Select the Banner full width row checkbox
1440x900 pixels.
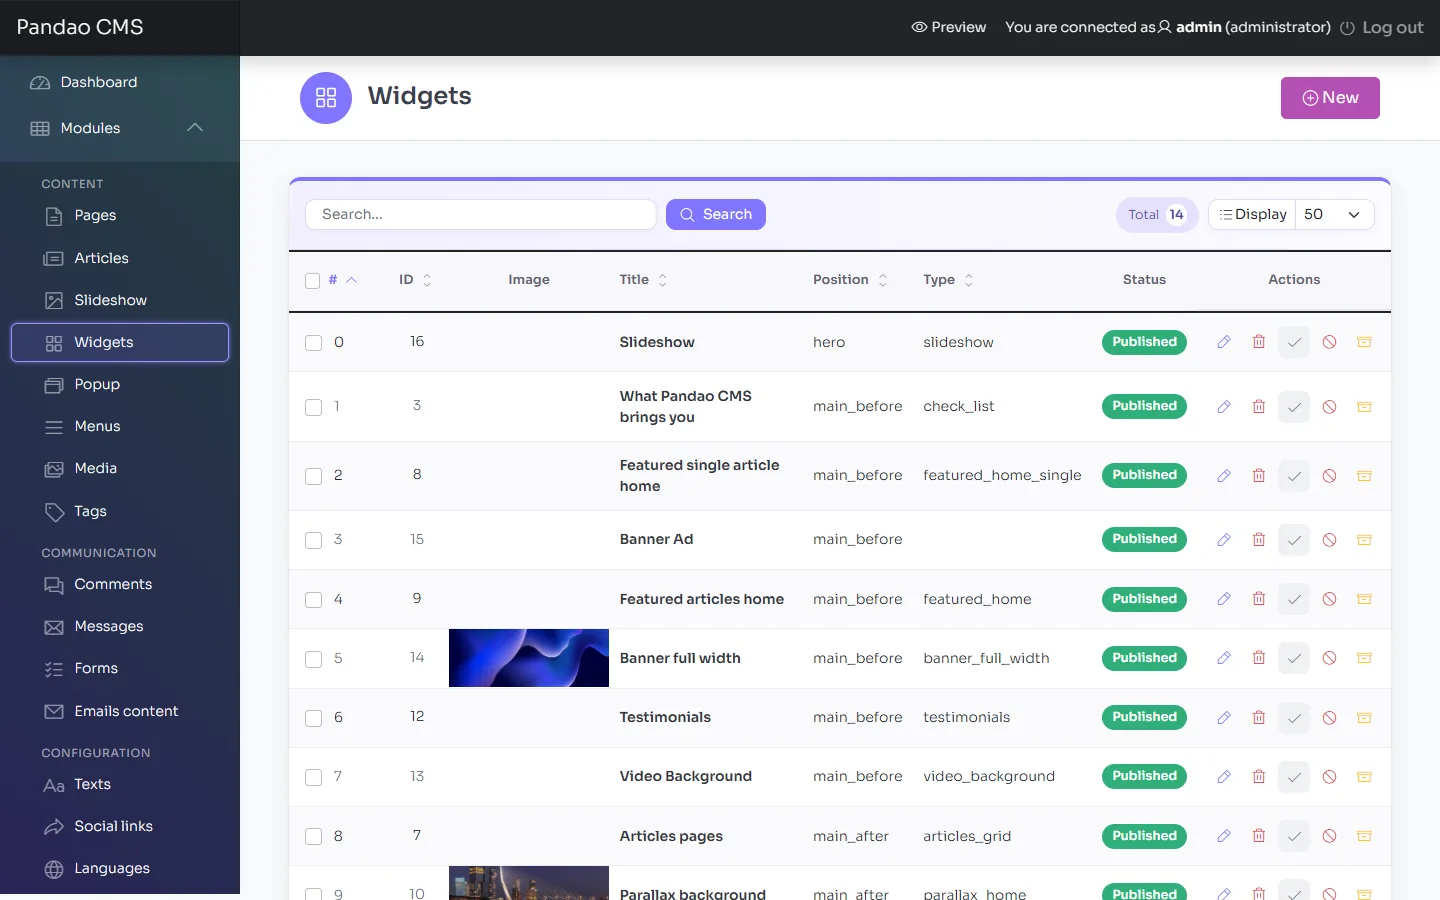[x=313, y=659]
